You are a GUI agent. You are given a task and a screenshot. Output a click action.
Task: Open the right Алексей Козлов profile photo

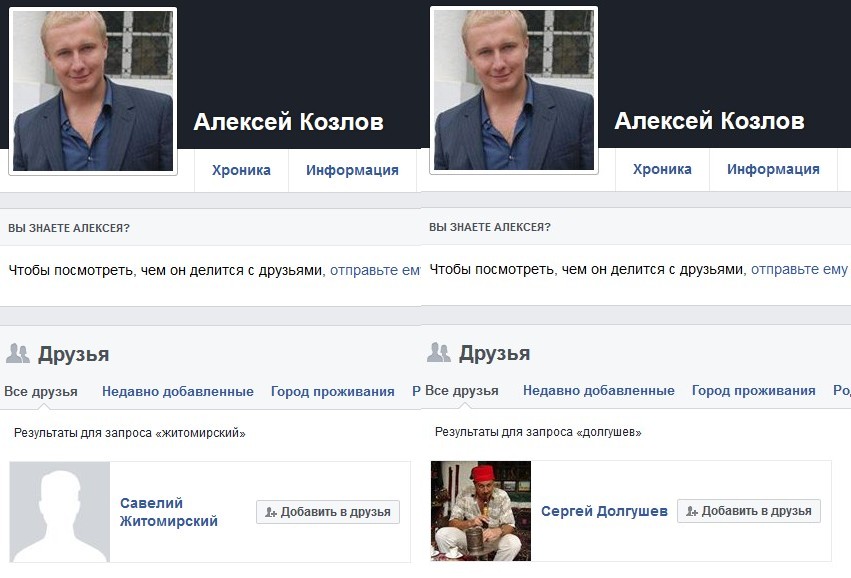(514, 90)
